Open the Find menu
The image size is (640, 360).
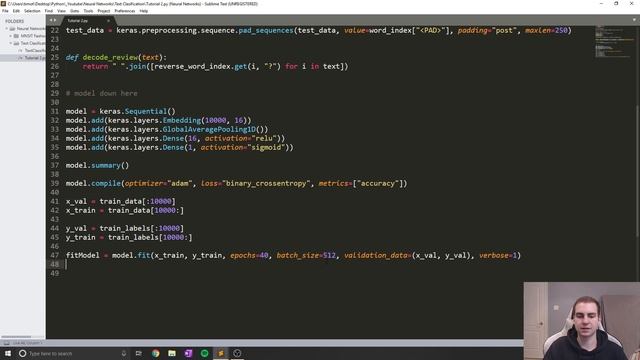(x=49, y=11)
